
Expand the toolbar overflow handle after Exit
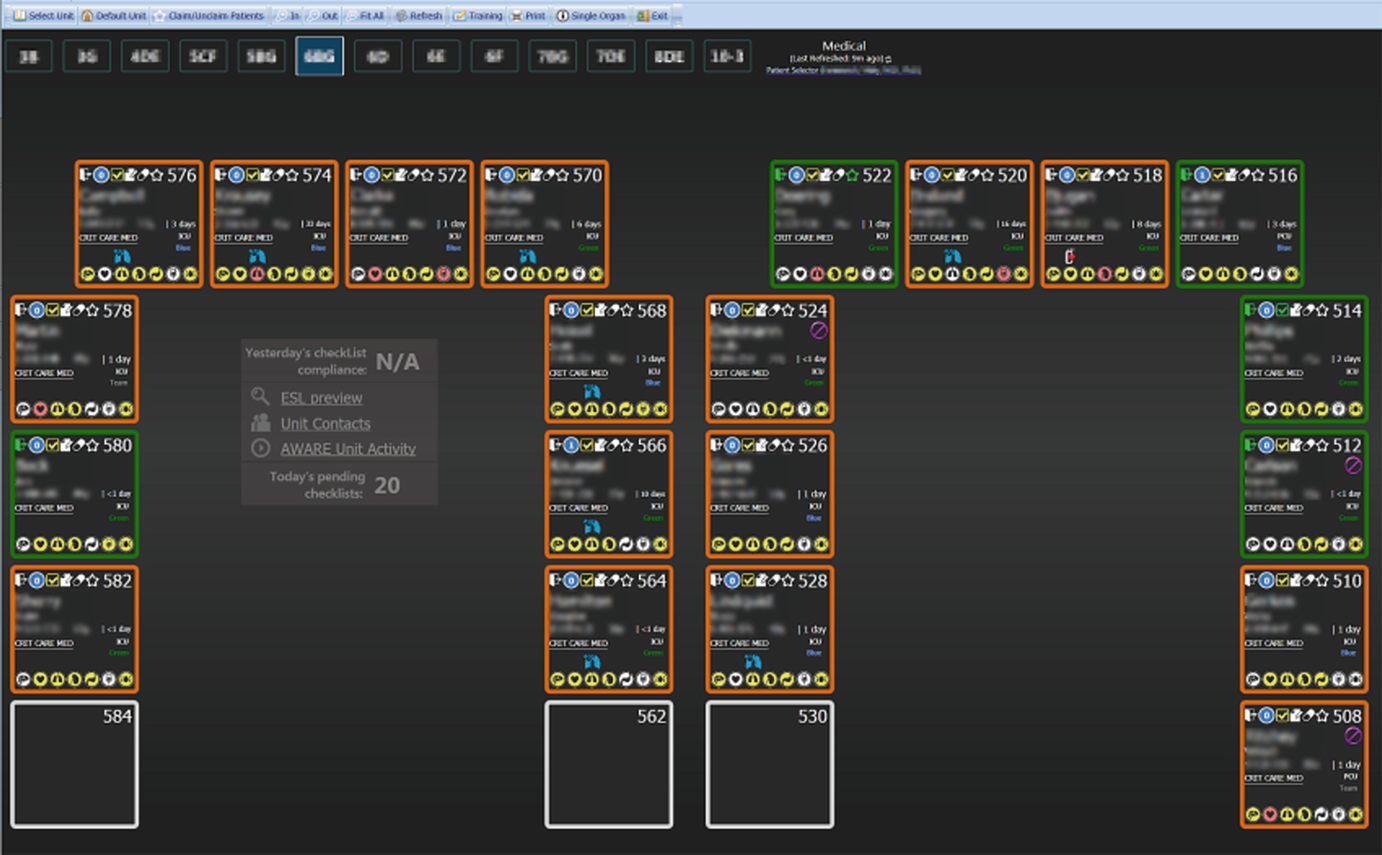(x=678, y=16)
